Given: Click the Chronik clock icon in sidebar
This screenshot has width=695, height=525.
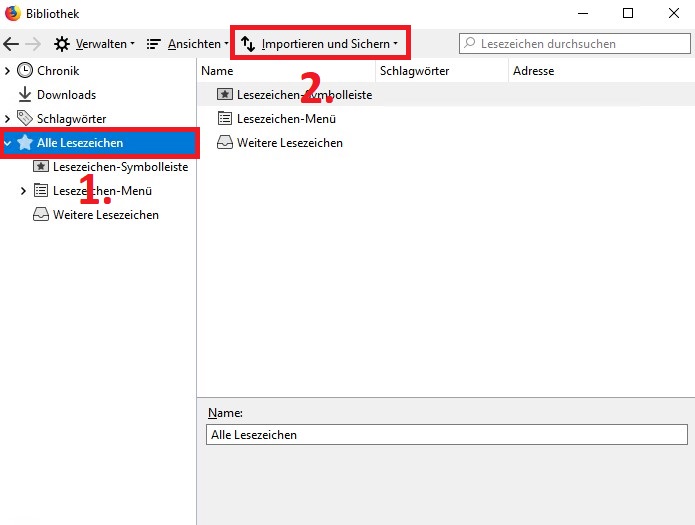Looking at the screenshot, I should (25, 71).
